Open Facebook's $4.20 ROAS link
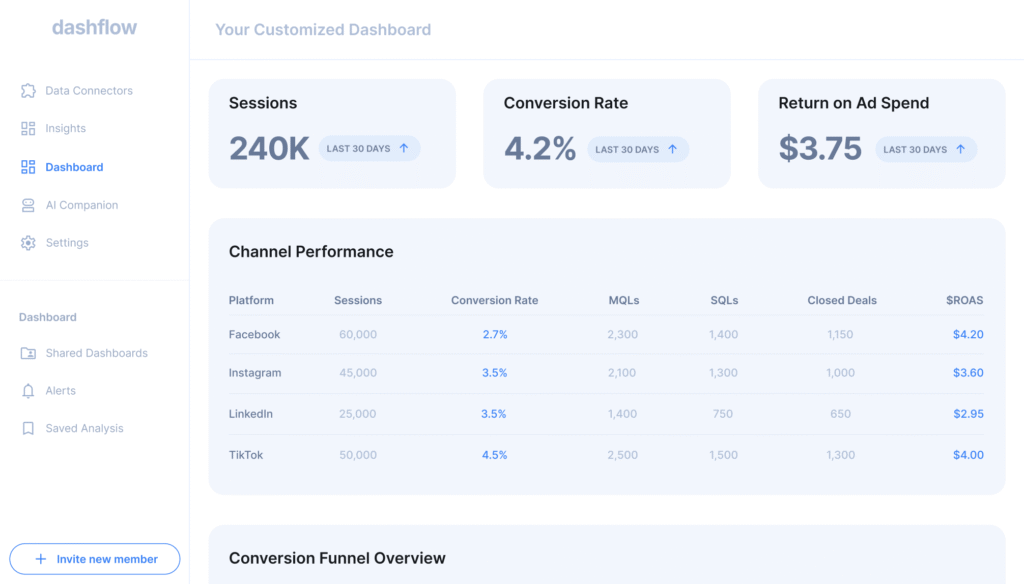The height and width of the screenshot is (584, 1024). pyautogui.click(x=968, y=334)
